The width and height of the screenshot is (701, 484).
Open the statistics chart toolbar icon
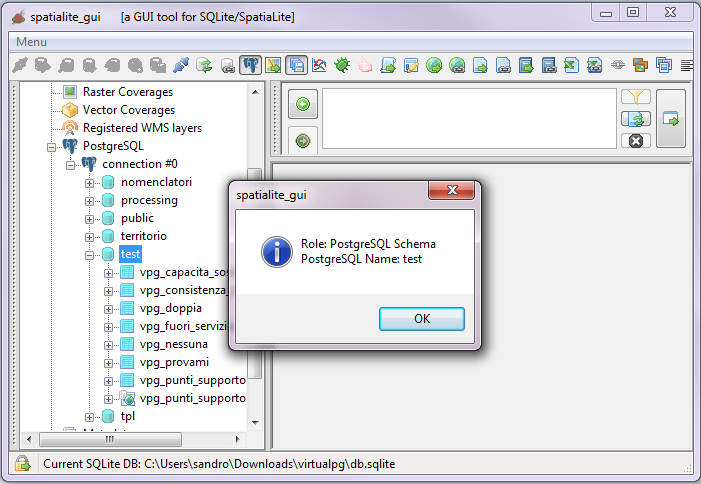319,65
